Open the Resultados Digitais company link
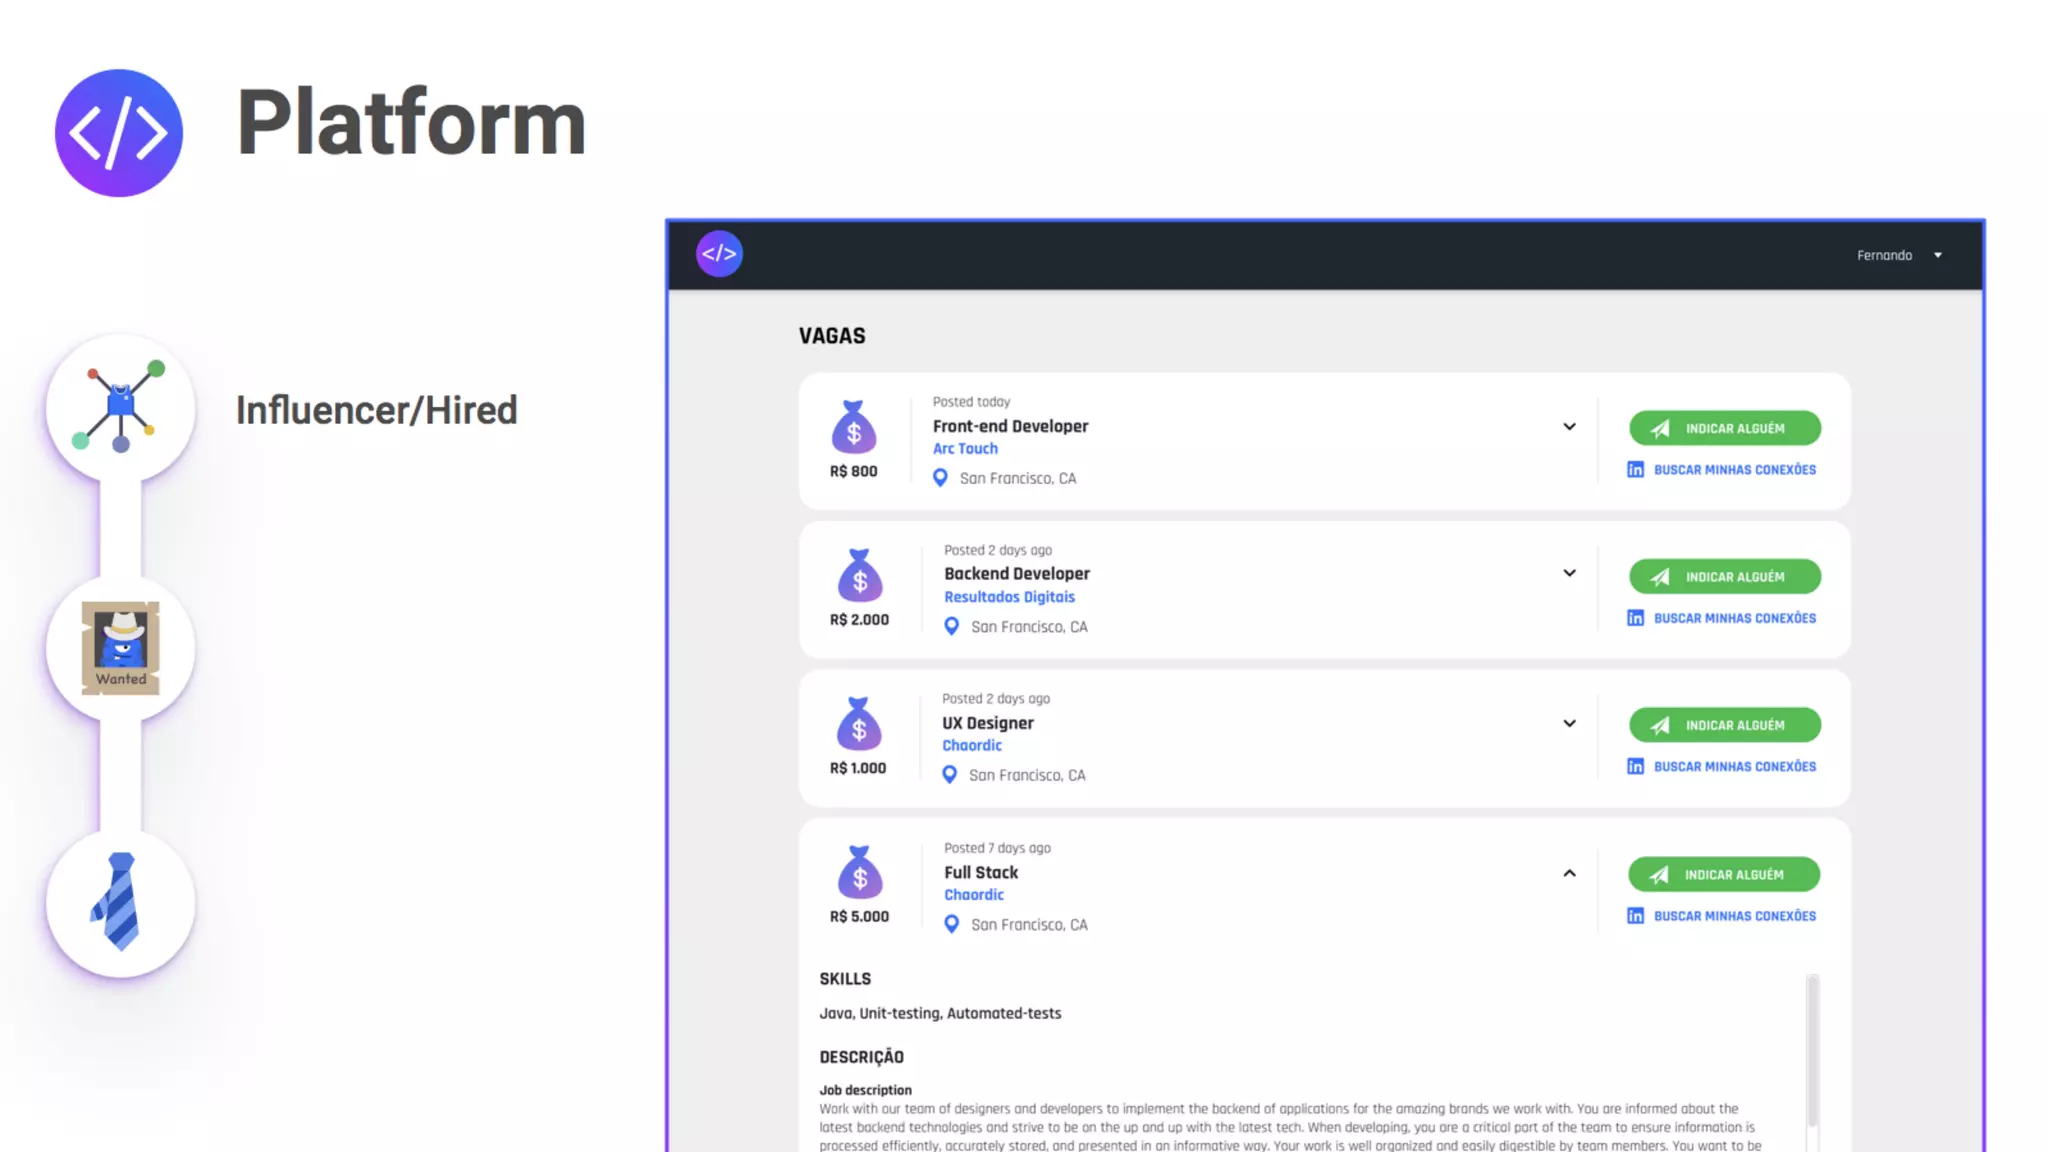The image size is (2048, 1152). coord(1009,597)
